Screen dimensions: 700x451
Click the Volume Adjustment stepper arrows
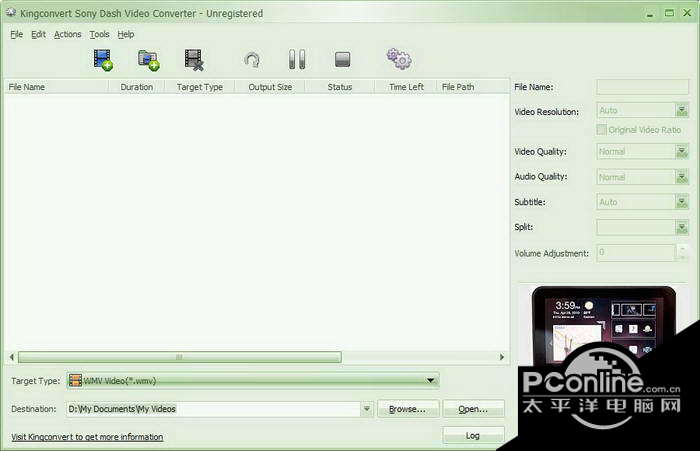[682, 253]
